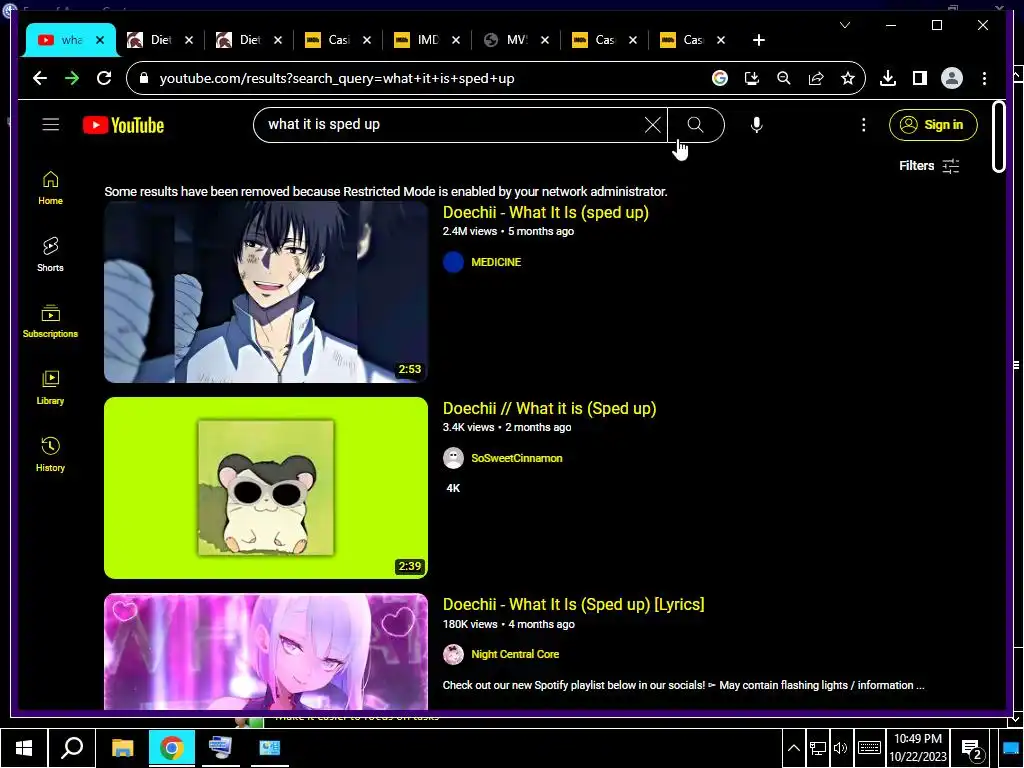Click the MEDICINE channel blue avatar

453,262
